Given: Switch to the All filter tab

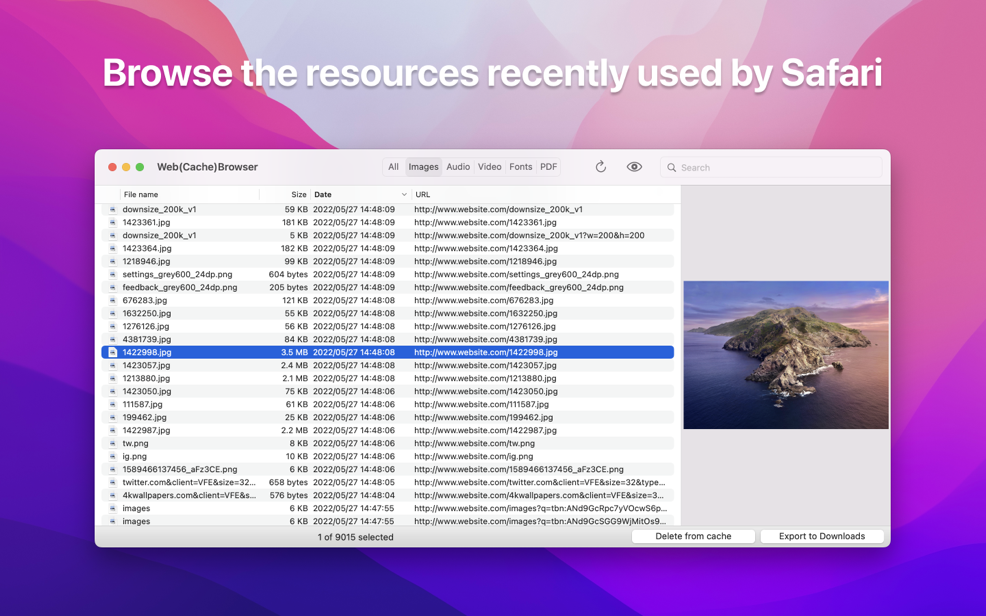Looking at the screenshot, I should point(393,167).
